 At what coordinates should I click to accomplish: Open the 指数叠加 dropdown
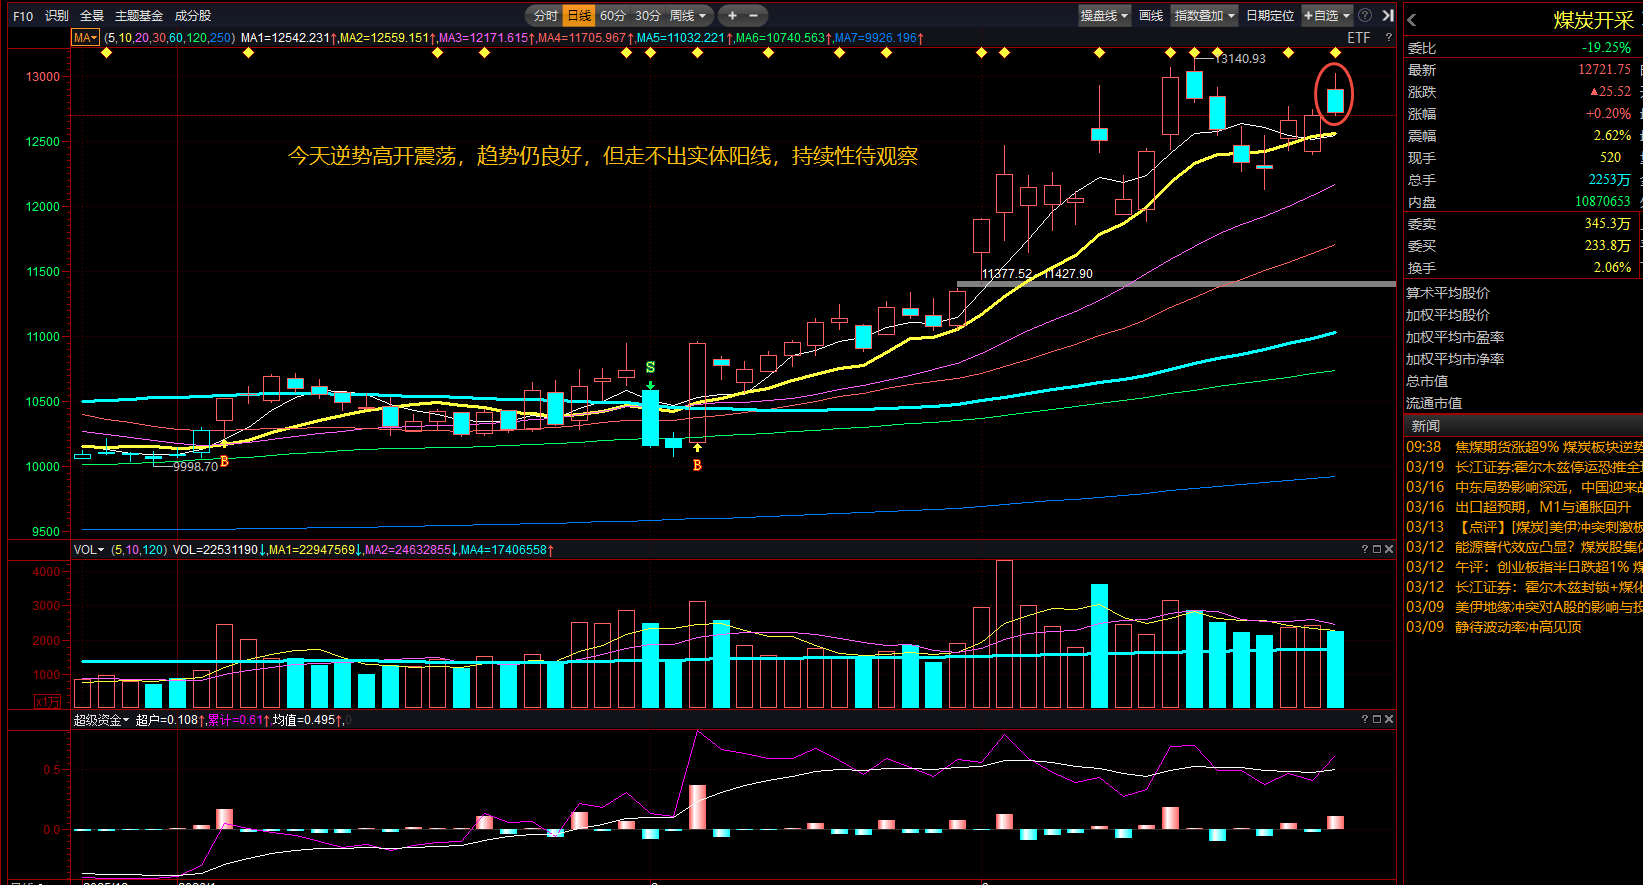1204,15
